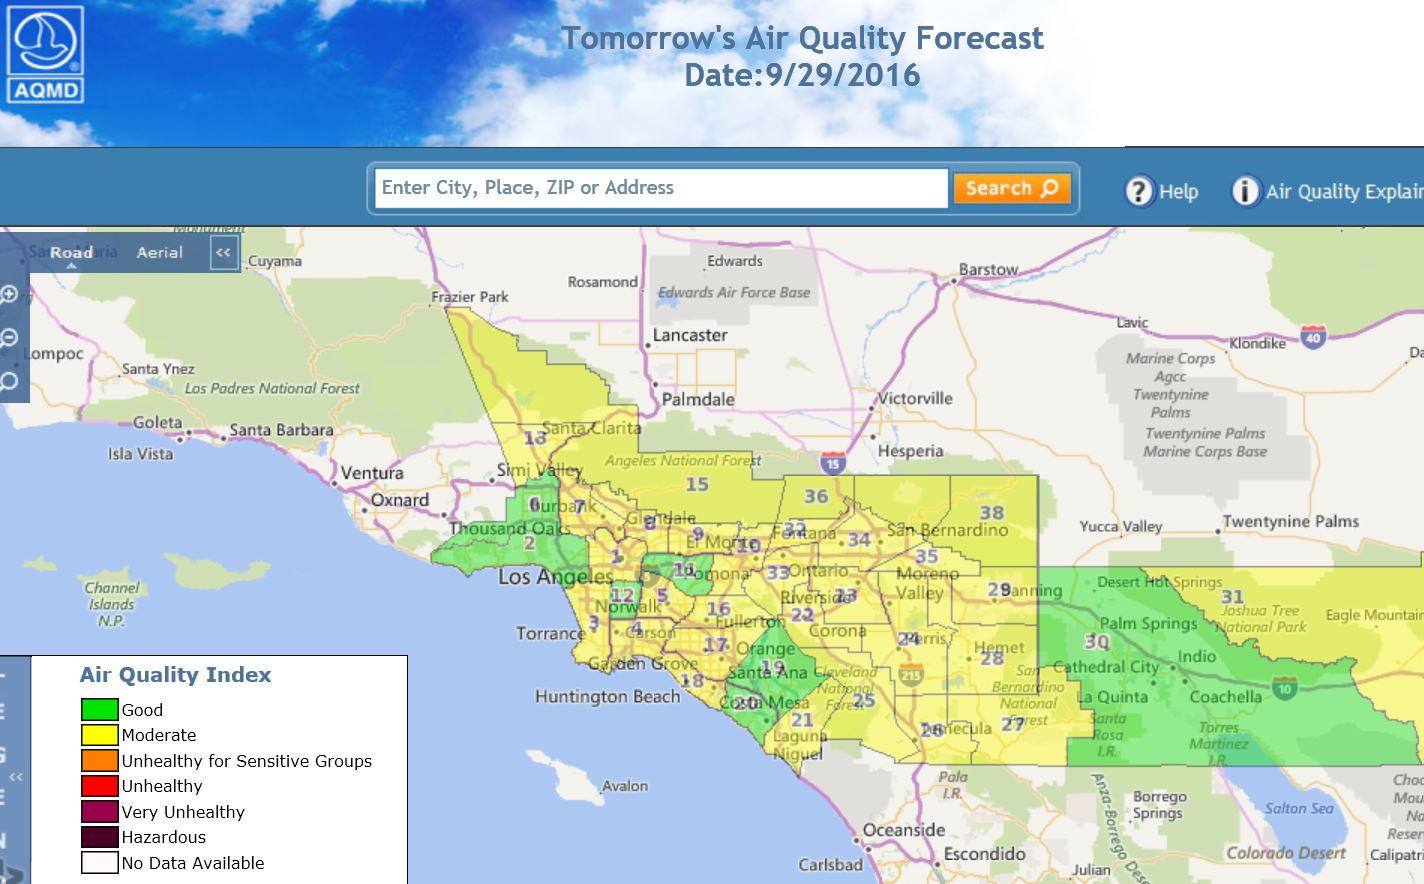Screen dimensions: 1424x884
Task: Click the Interstate 15 highway shield
Action: 833,463
